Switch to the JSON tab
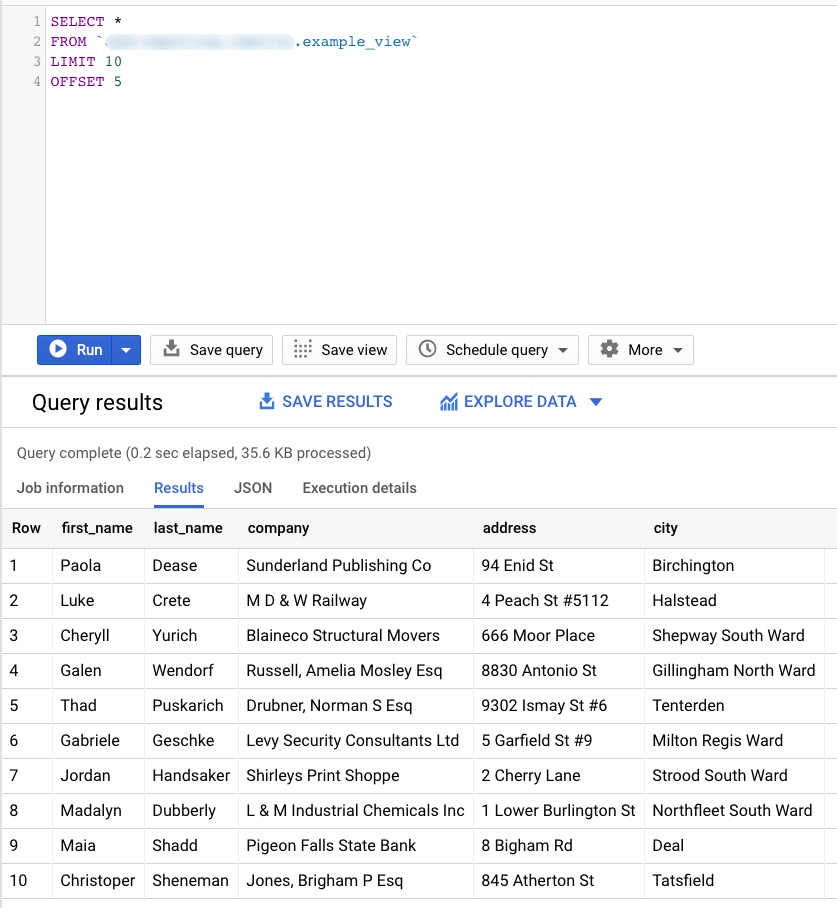Screen dimensions: 837x908 tap(253, 488)
